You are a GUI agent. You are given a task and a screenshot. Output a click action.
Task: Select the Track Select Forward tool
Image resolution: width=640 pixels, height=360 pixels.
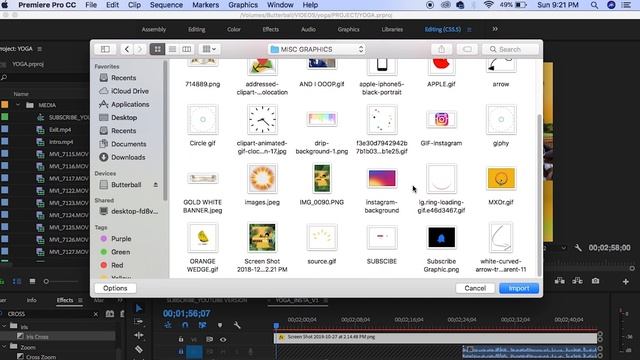pyautogui.click(x=139, y=322)
